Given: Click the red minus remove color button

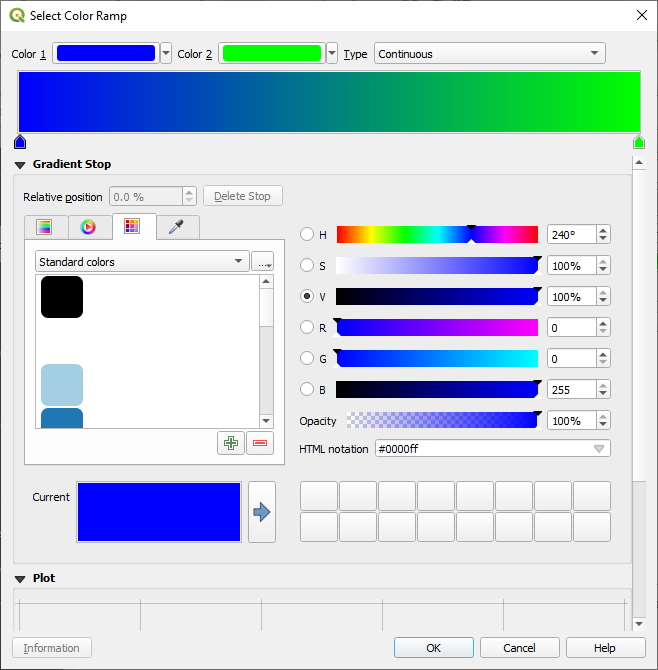Looking at the screenshot, I should [x=260, y=443].
